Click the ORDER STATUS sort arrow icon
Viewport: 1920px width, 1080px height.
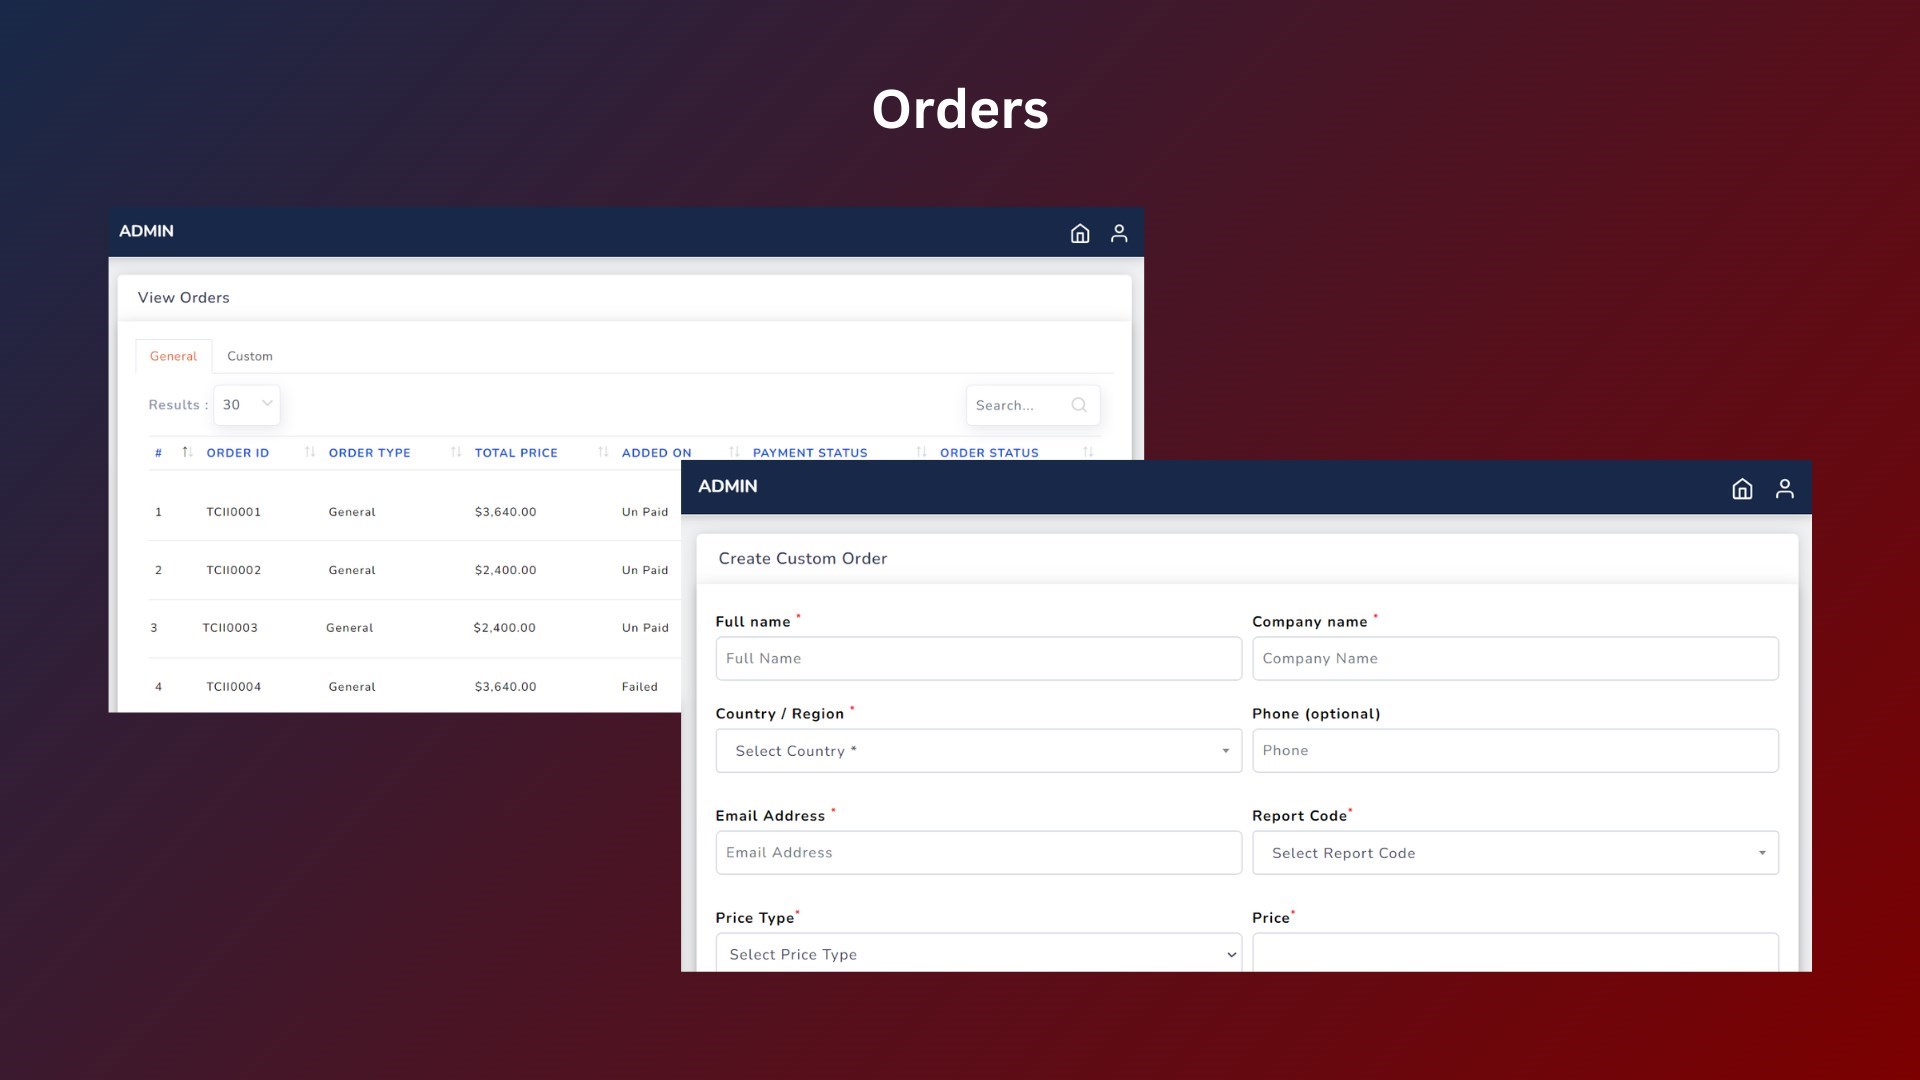(x=1087, y=454)
